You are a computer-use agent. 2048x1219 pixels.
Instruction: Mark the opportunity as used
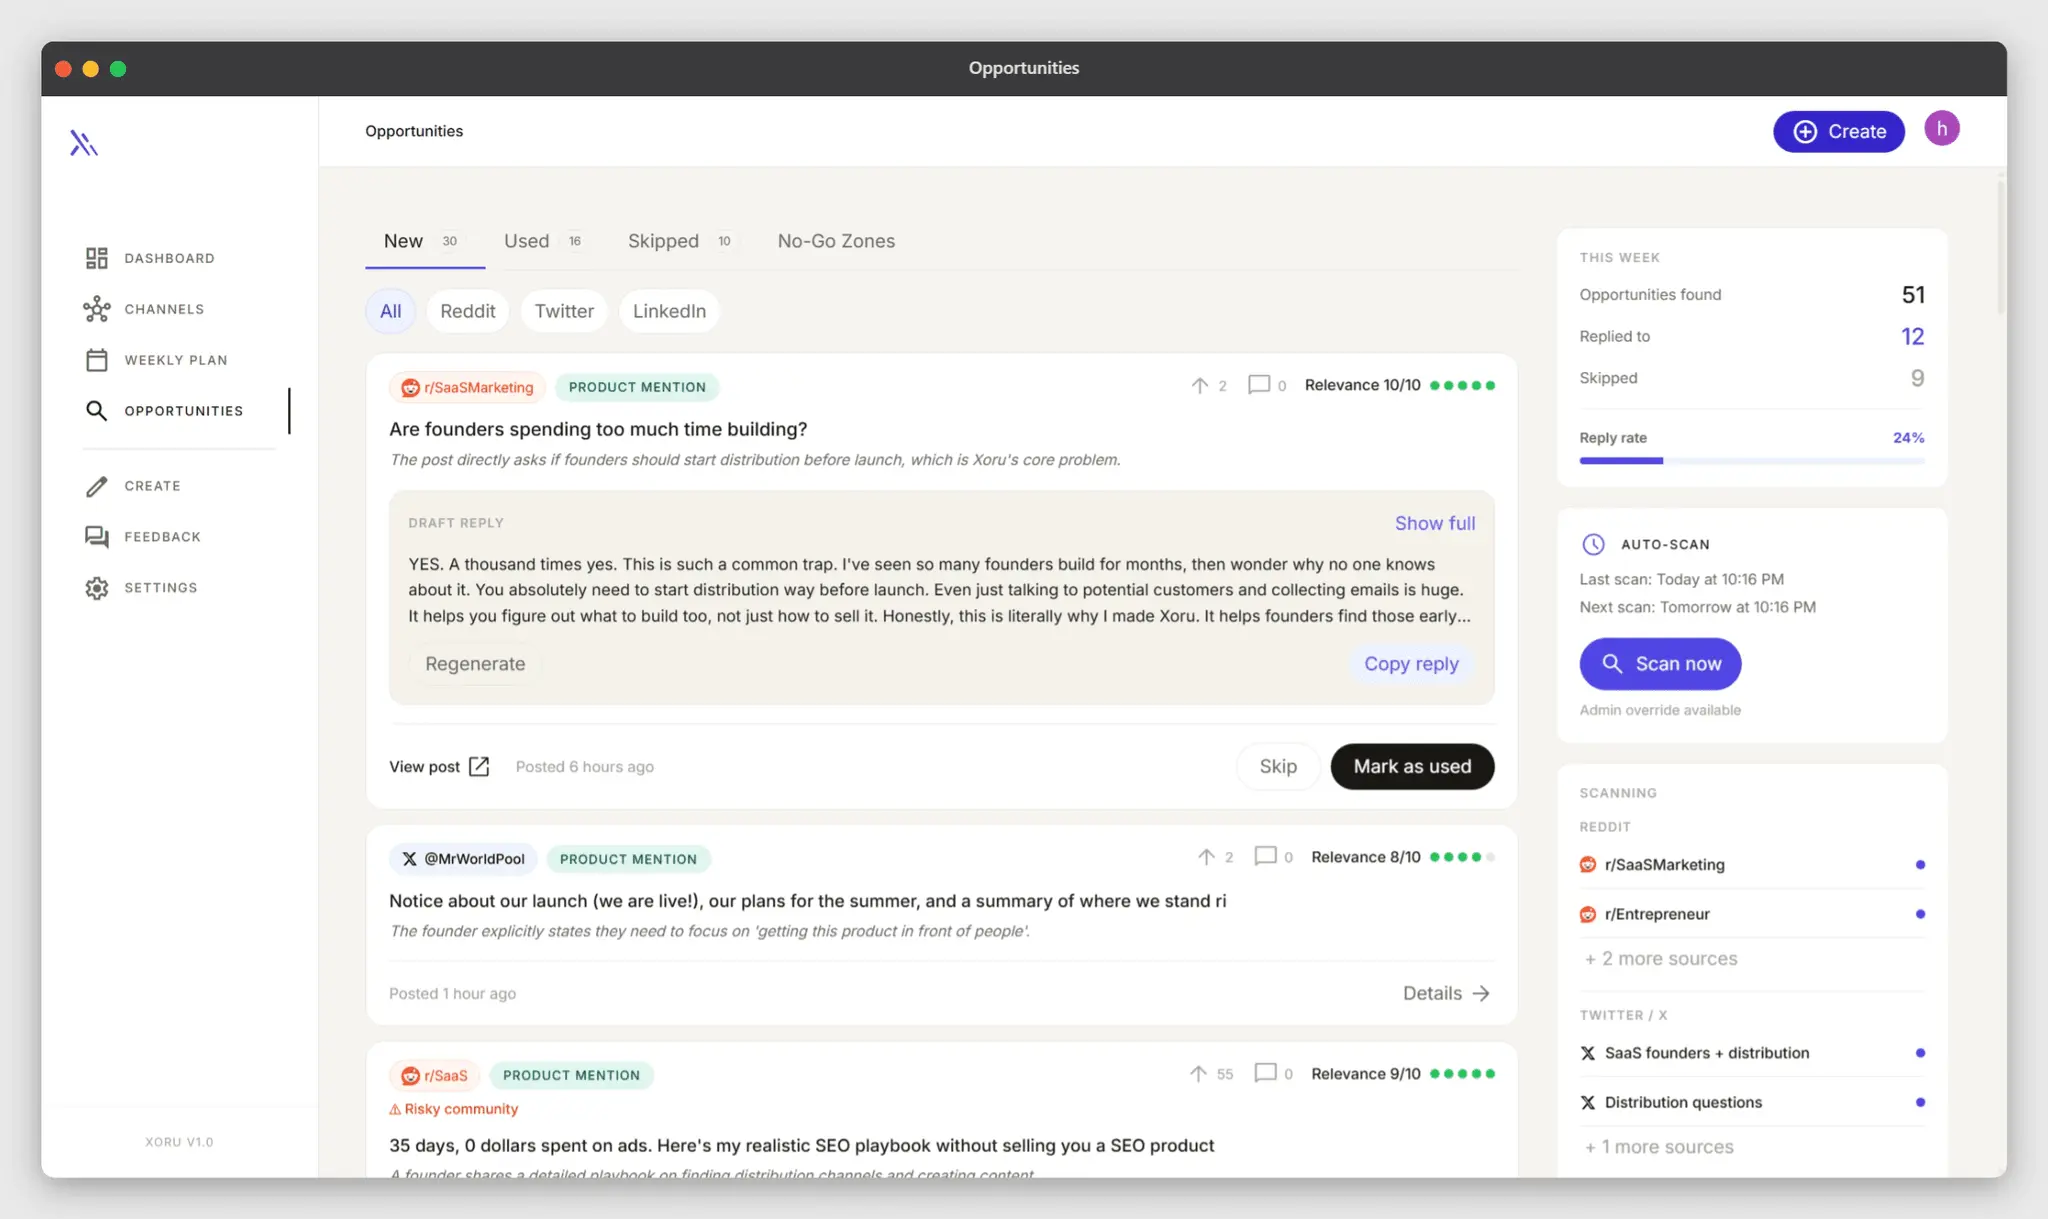[x=1412, y=766]
